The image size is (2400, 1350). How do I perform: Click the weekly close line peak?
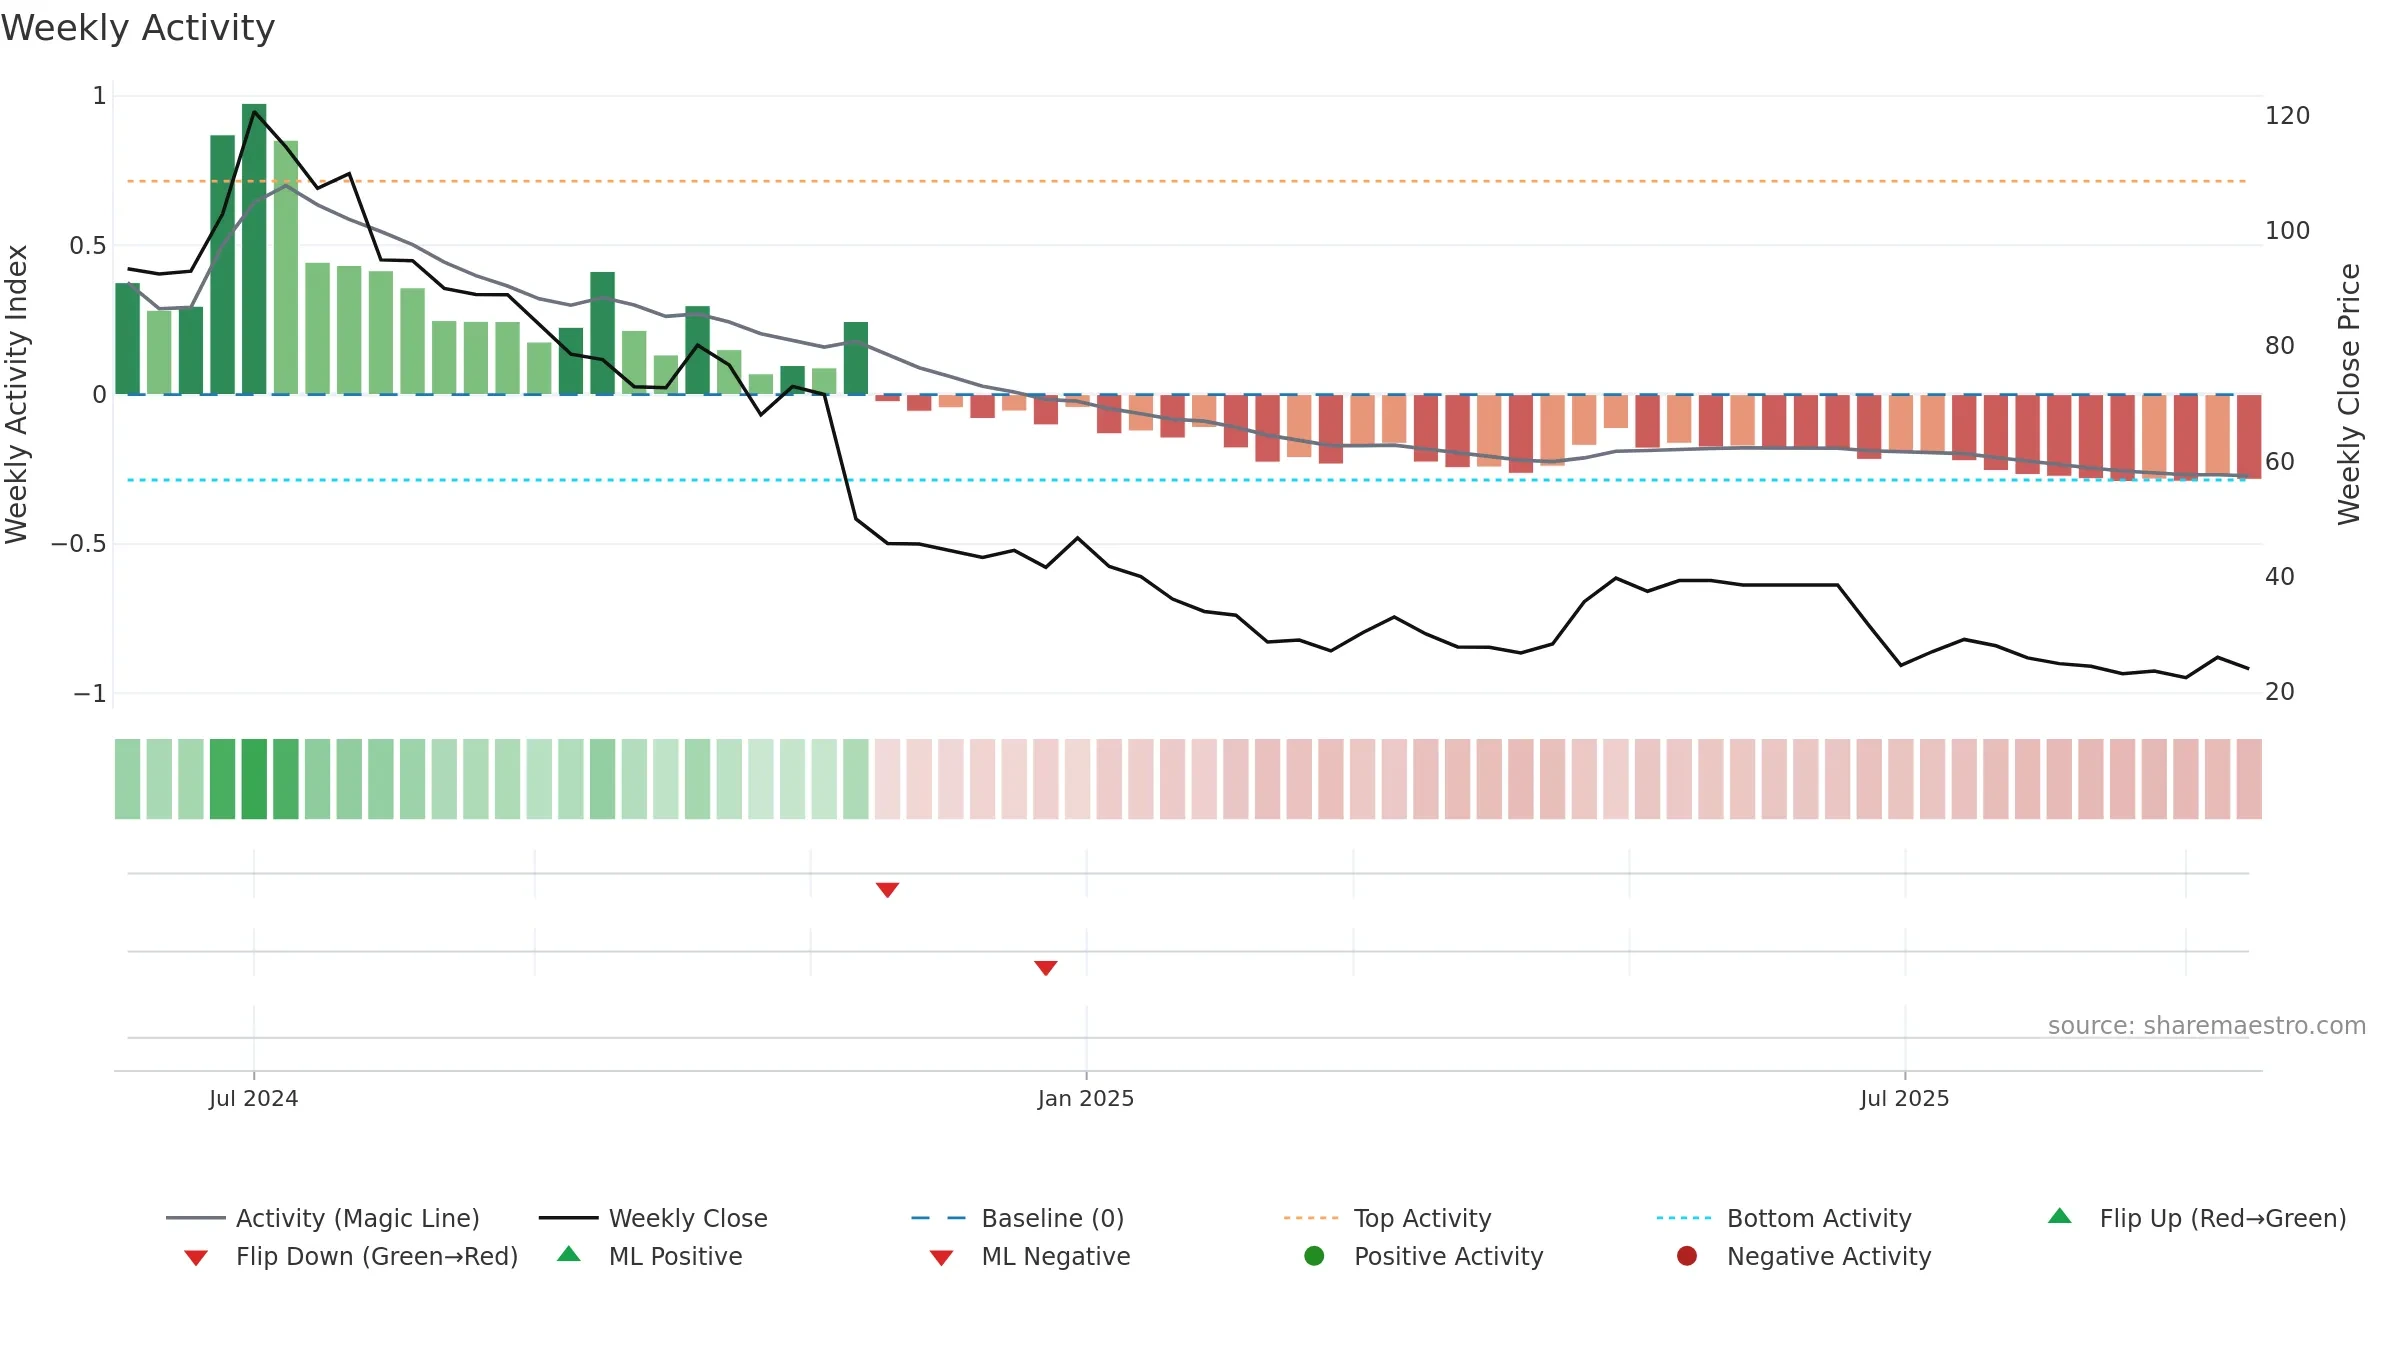[x=255, y=111]
